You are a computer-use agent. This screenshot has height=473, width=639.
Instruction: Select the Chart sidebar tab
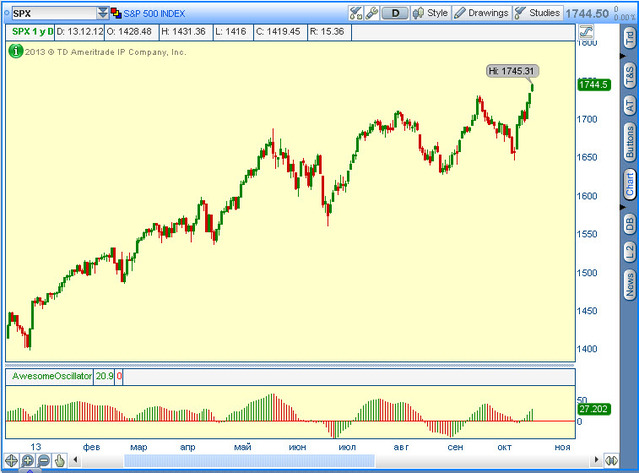point(630,184)
